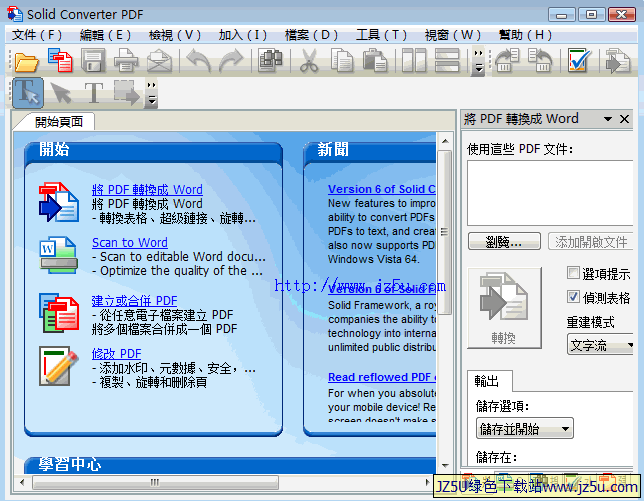Undo with the left arrow icon

[199, 60]
